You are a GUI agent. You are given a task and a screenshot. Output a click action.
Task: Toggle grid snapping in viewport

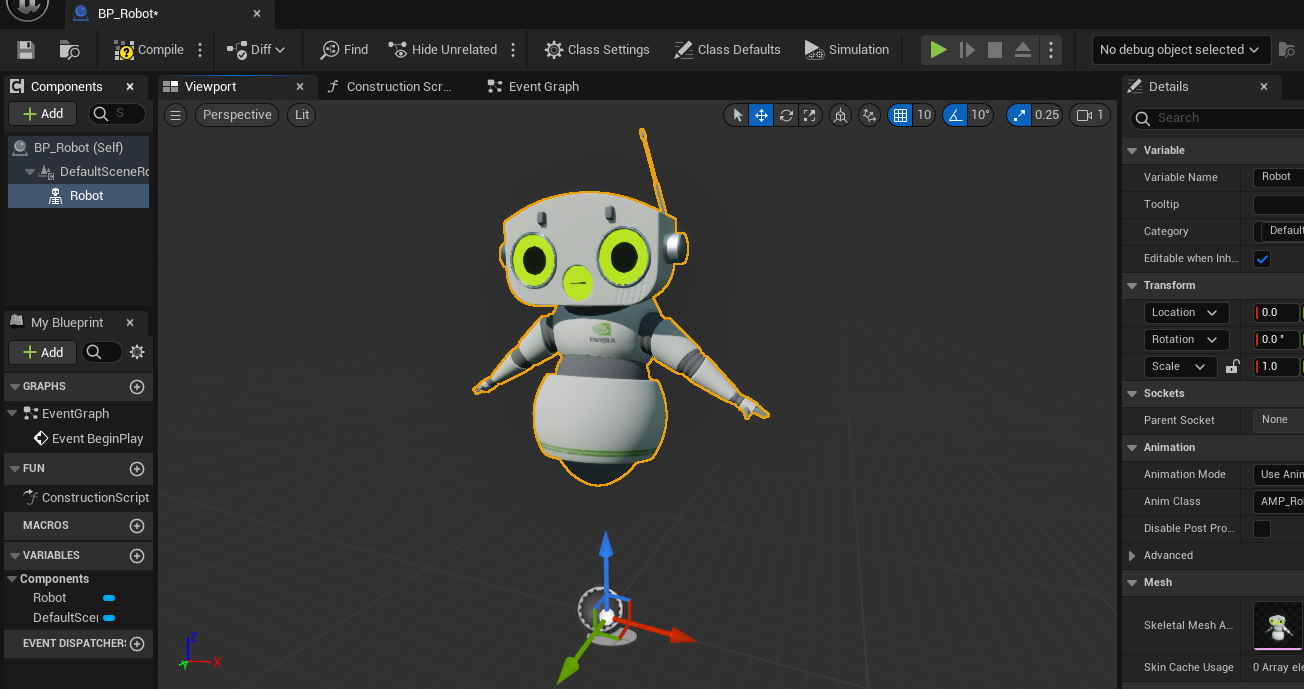click(900, 115)
